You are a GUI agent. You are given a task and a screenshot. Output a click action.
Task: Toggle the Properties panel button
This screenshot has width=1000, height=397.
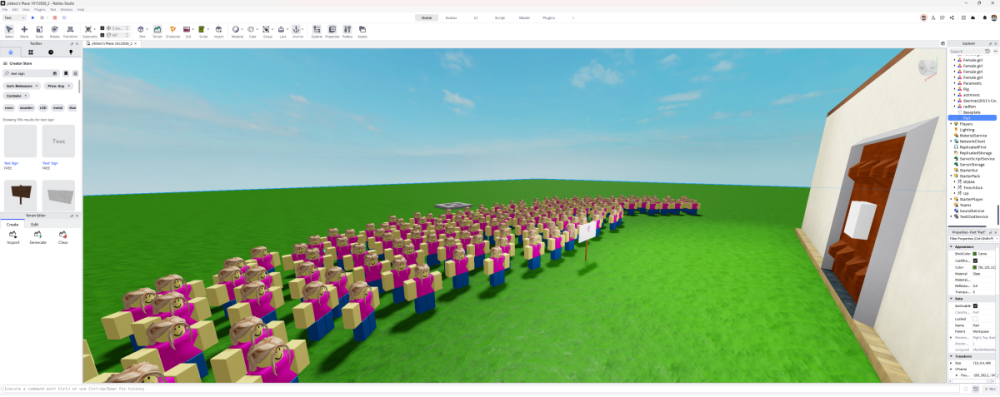pos(332,31)
